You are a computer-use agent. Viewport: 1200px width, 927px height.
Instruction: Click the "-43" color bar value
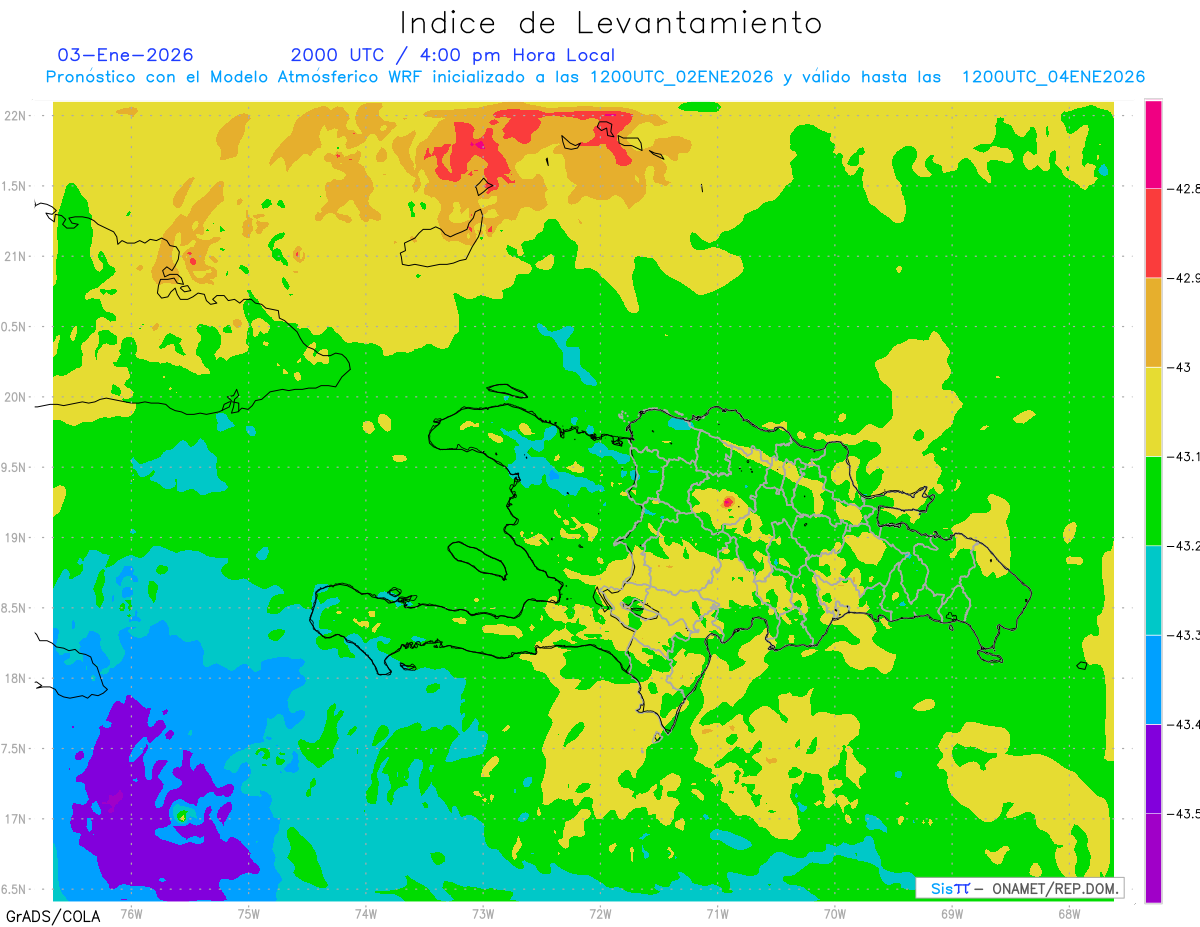1179,367
